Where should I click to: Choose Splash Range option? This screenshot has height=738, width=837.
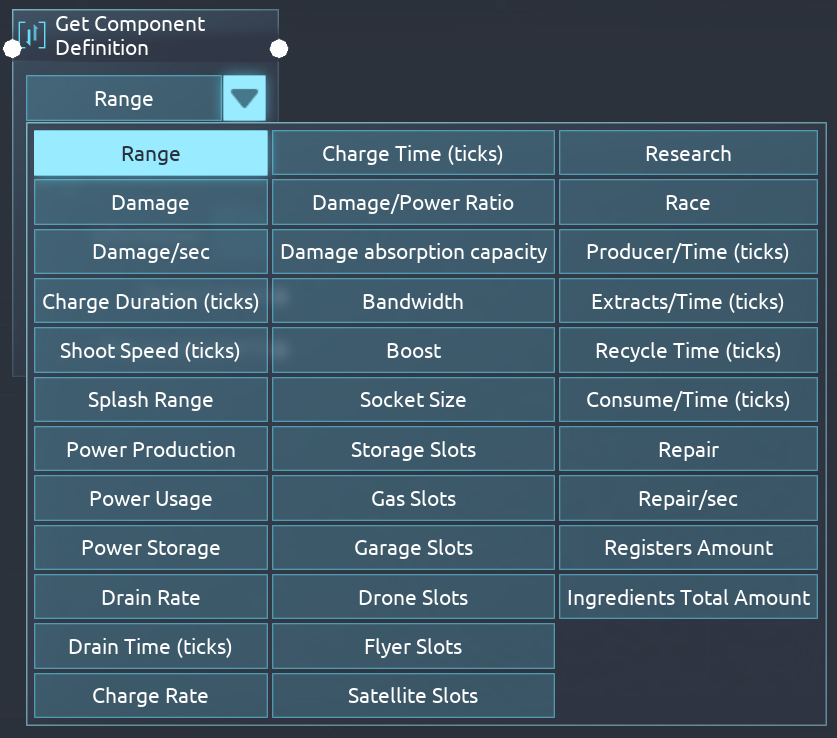coord(151,400)
